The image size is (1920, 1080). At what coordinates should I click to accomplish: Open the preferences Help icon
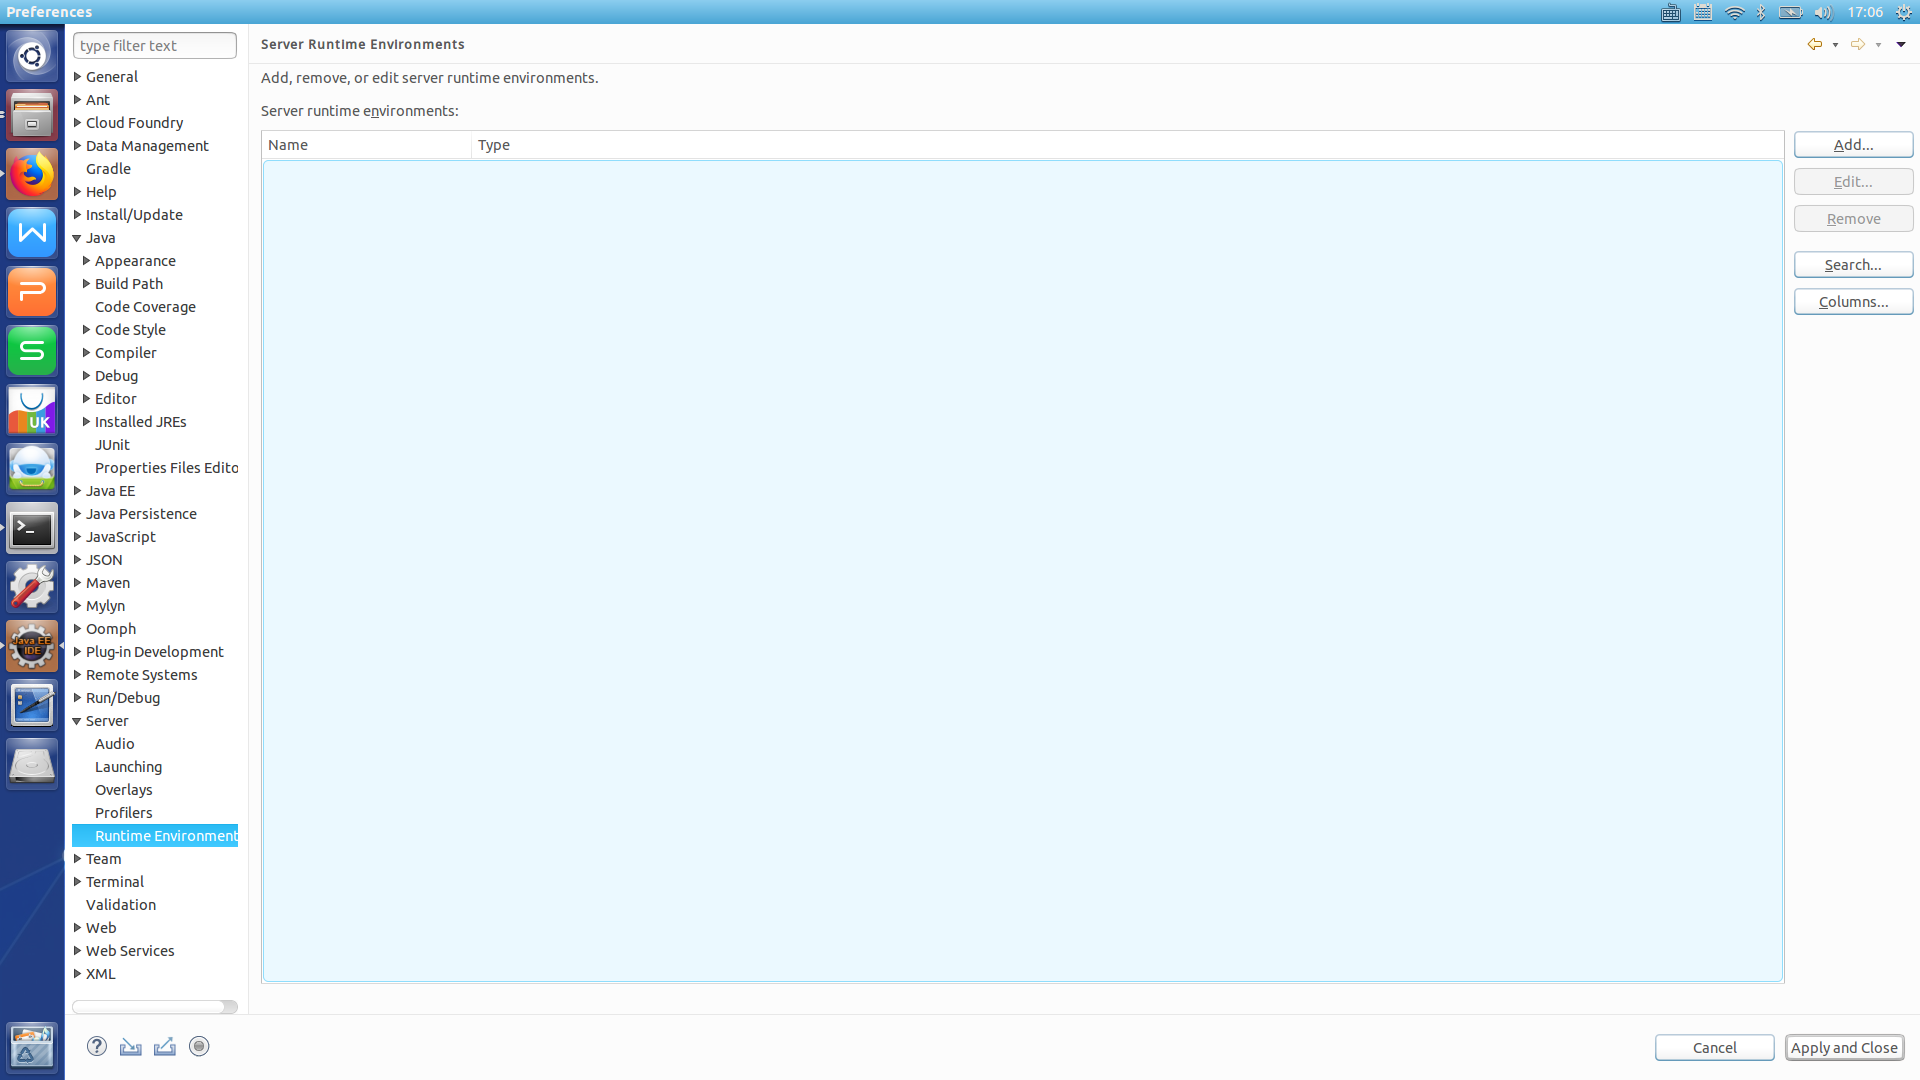click(97, 1046)
